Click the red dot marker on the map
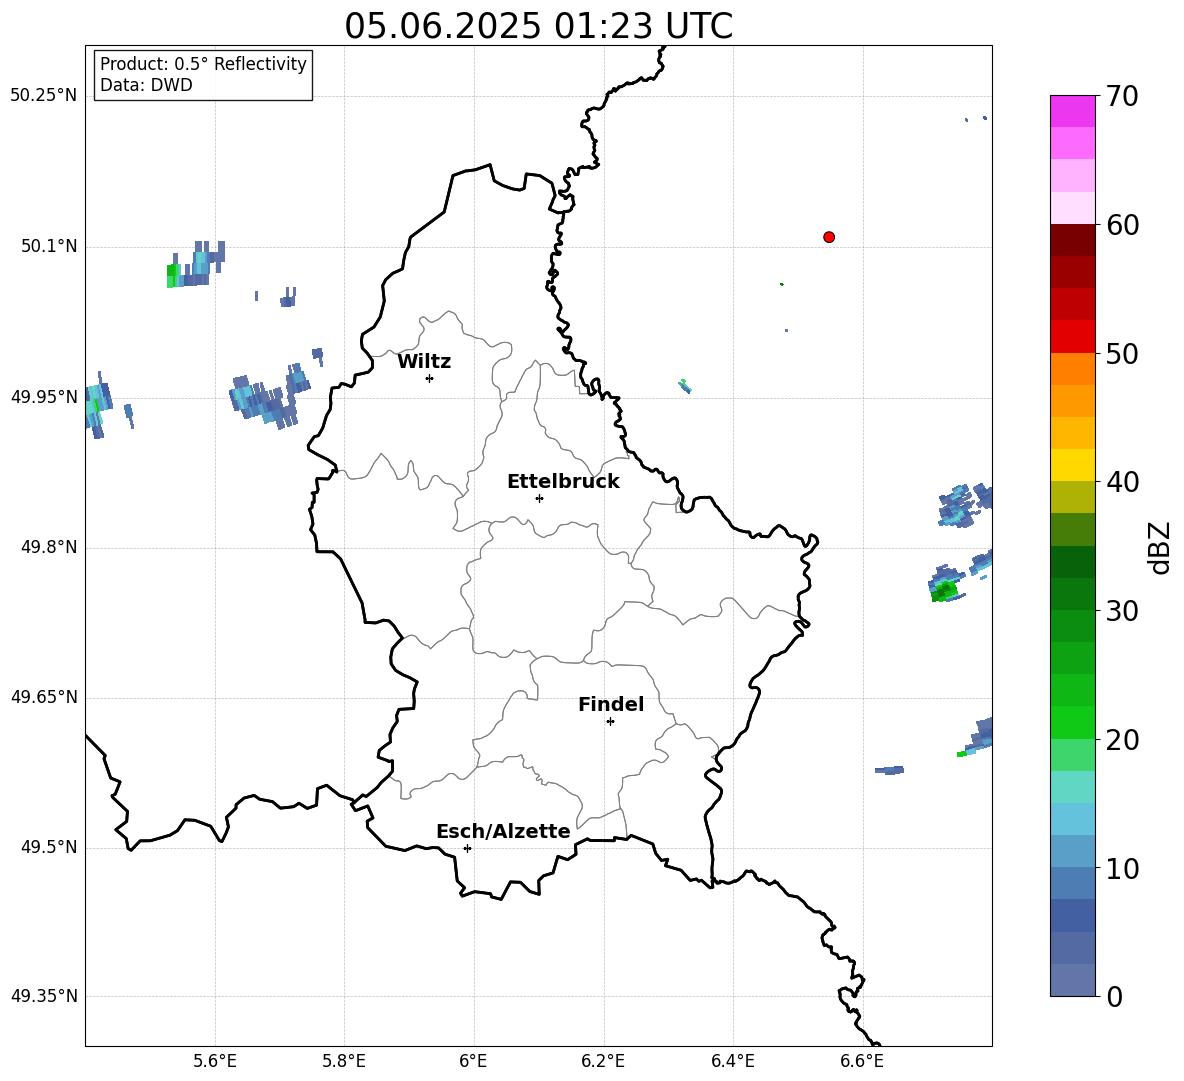 [x=829, y=237]
